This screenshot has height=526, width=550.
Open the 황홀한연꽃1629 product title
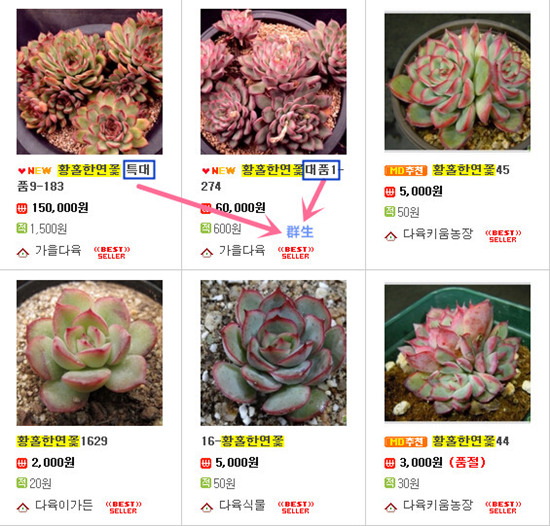tap(62, 441)
